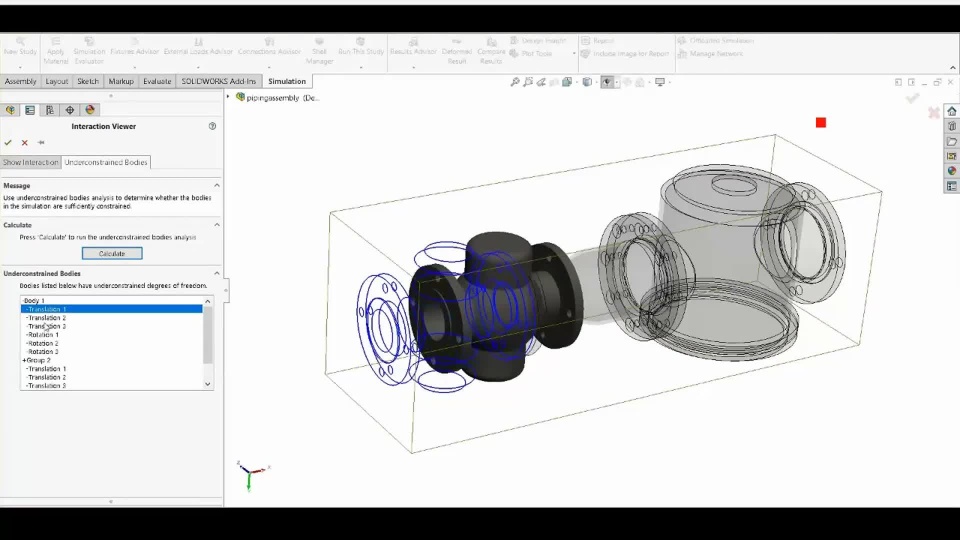Switch to the Evaluate tab

(x=157, y=81)
